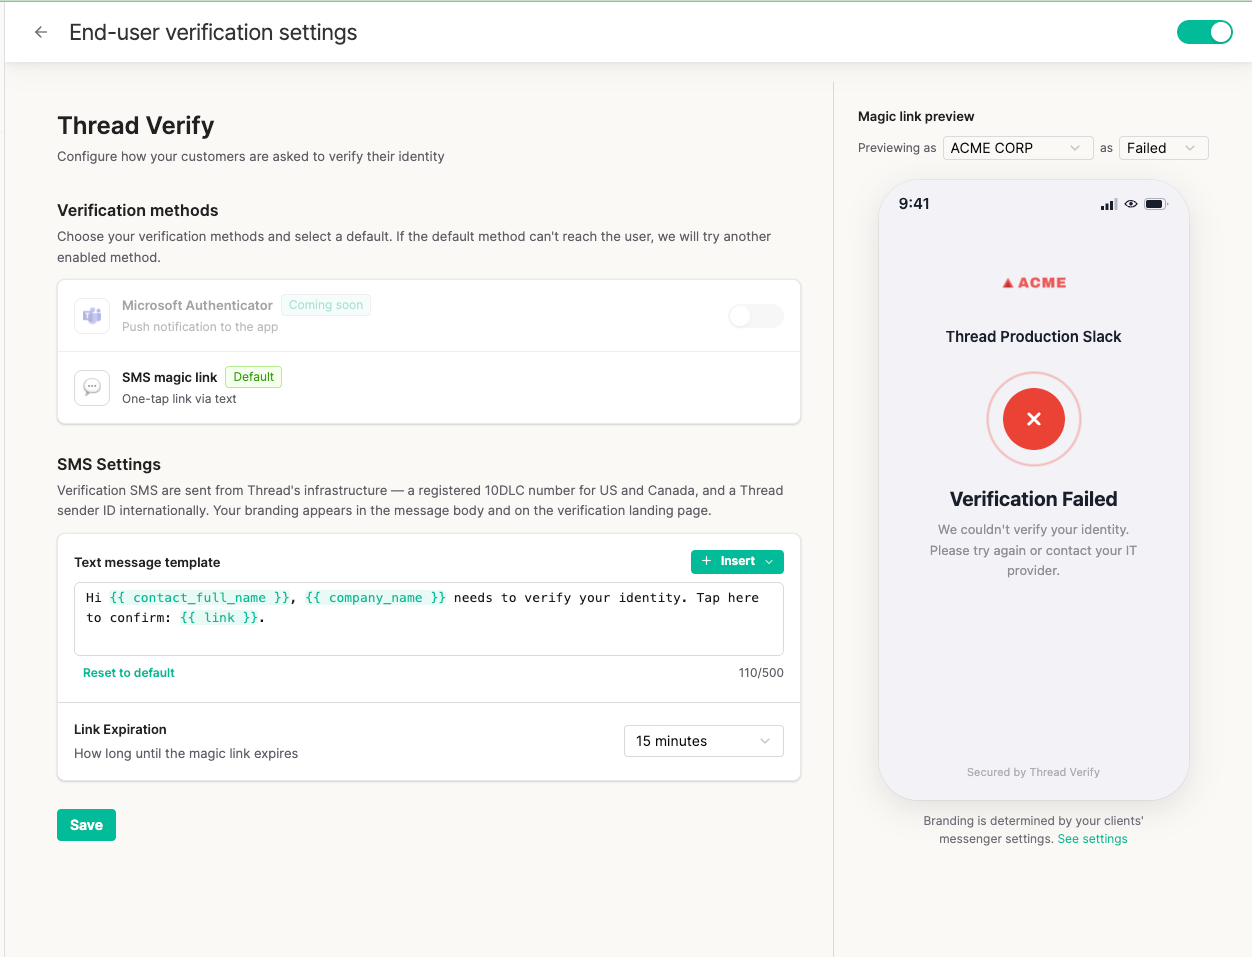Click the Coming soon badge
Image resolution: width=1252 pixels, height=957 pixels.
tap(326, 305)
